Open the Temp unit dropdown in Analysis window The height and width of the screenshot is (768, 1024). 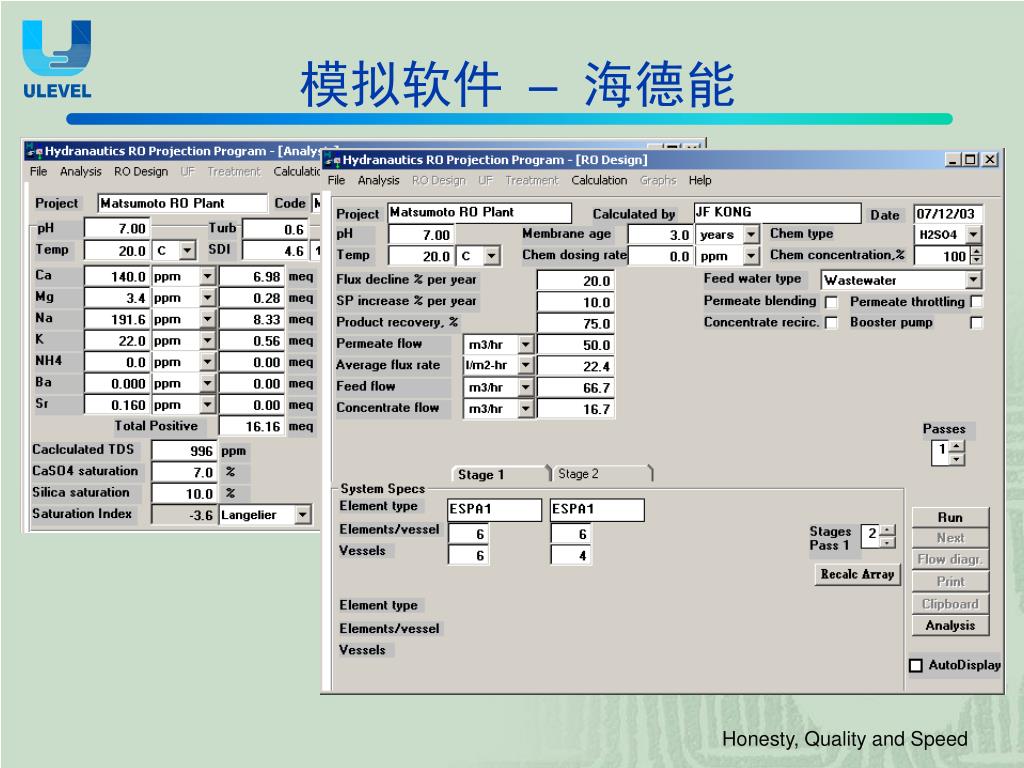[187, 250]
